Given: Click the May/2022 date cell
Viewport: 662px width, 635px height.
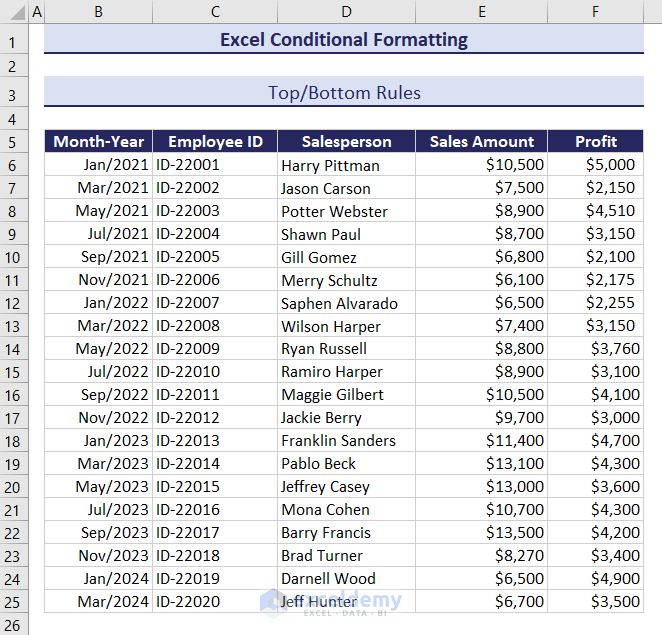Looking at the screenshot, I should click(x=98, y=349).
